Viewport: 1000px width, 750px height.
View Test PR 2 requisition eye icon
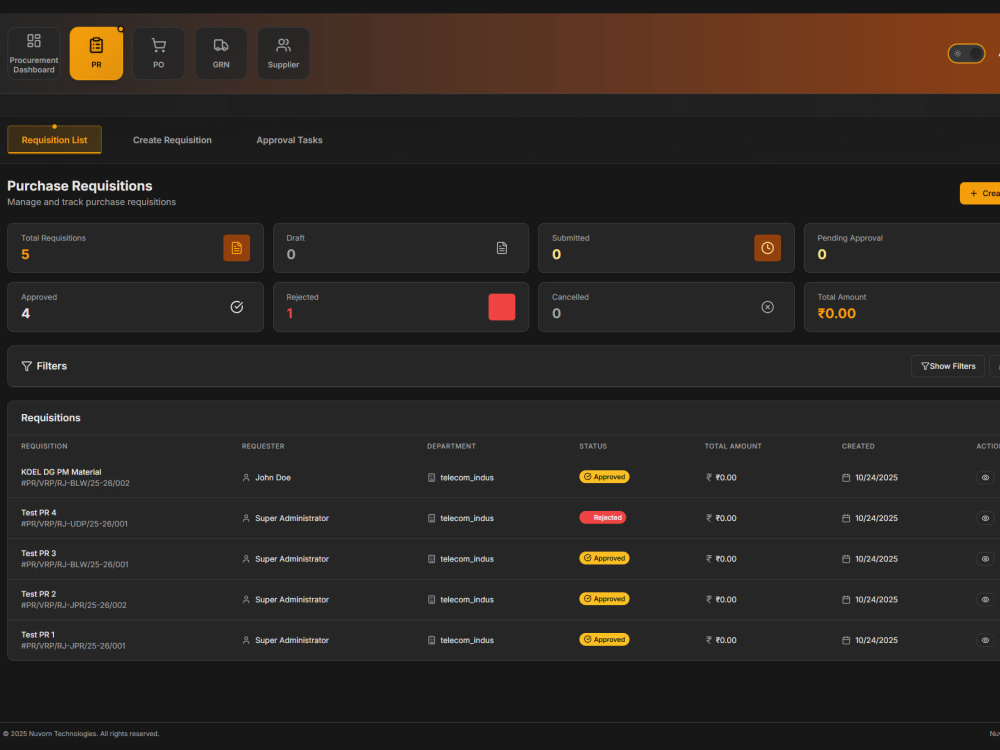985,600
